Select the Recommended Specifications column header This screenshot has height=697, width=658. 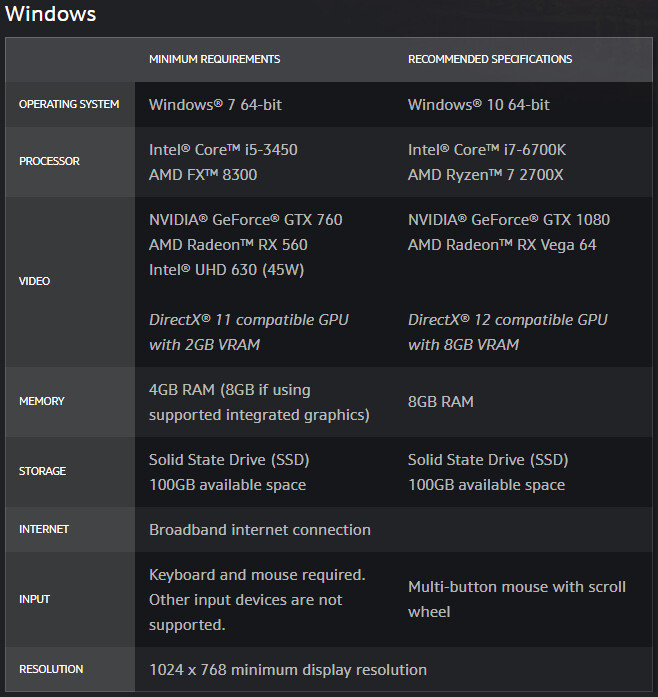(x=490, y=59)
